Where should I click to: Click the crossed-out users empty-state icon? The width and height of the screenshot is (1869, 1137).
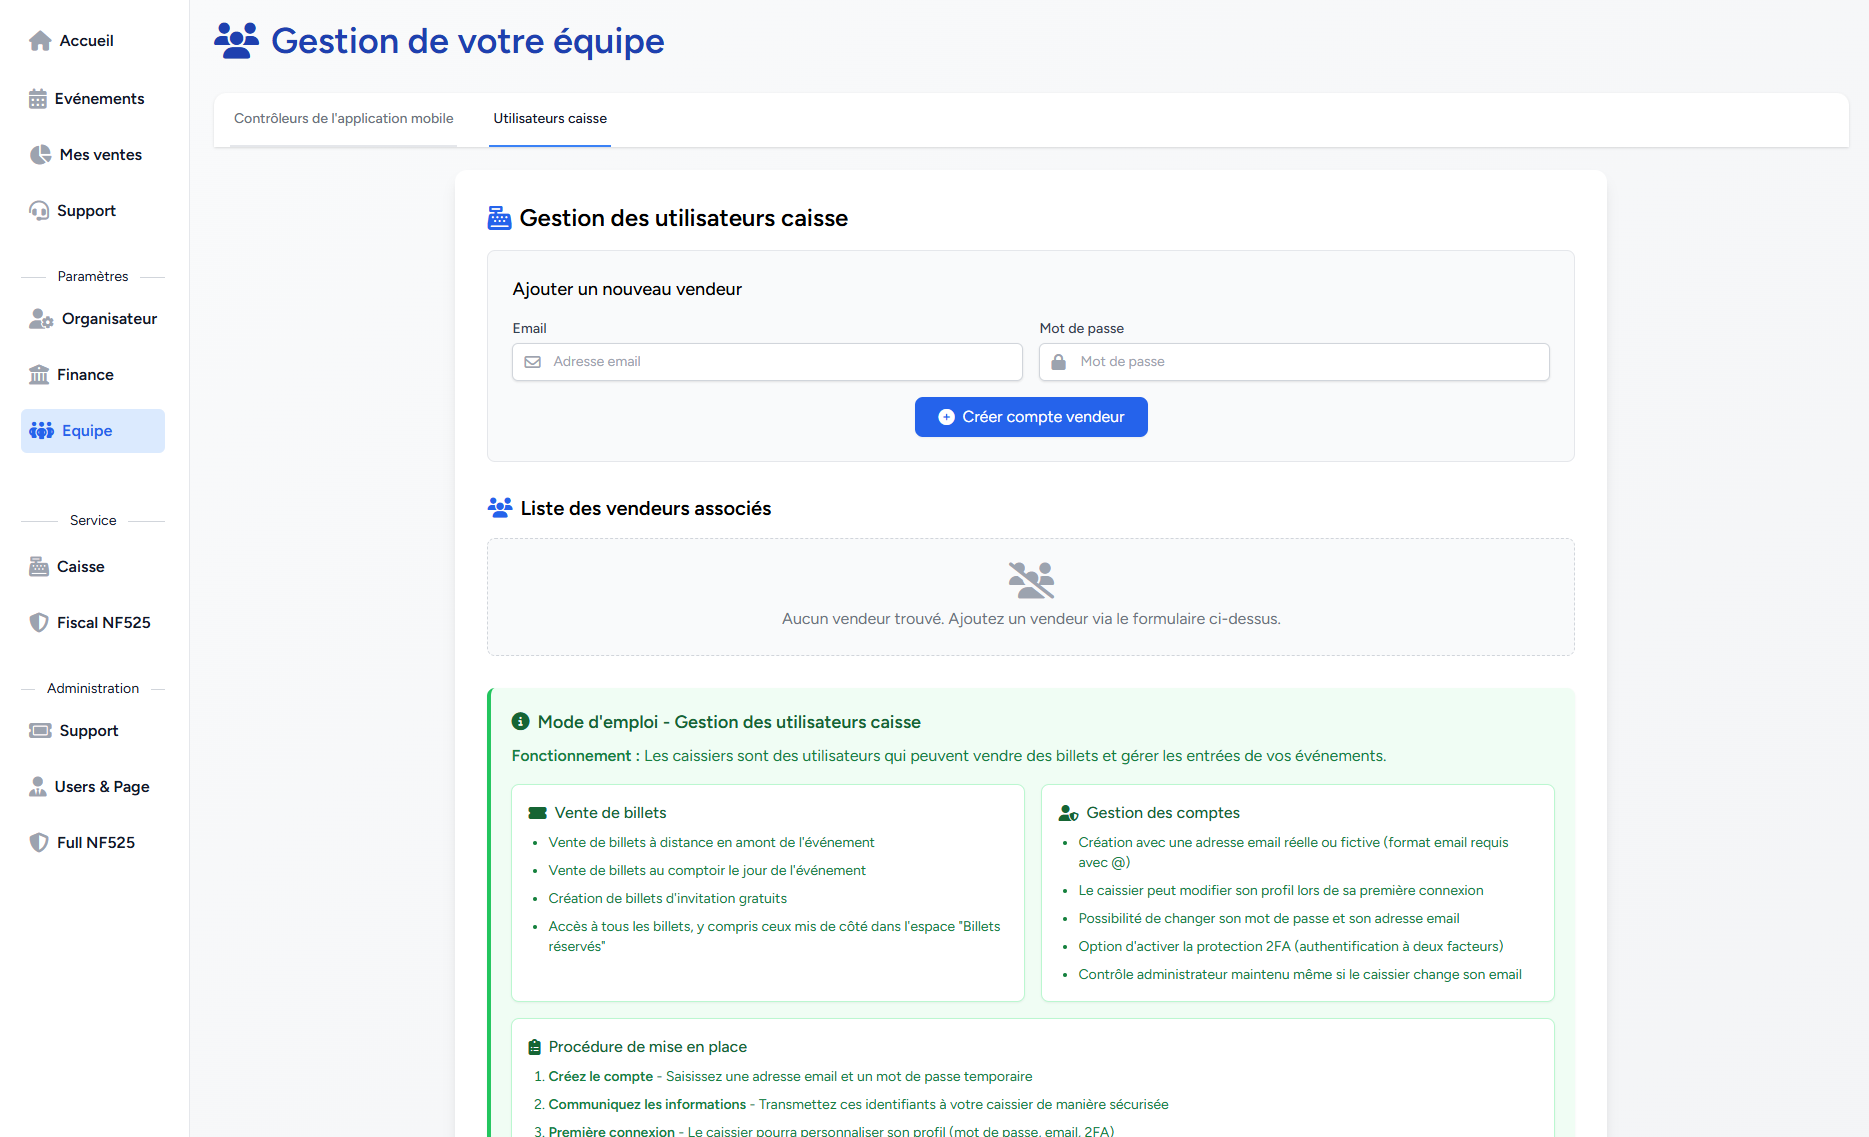[x=1031, y=580]
